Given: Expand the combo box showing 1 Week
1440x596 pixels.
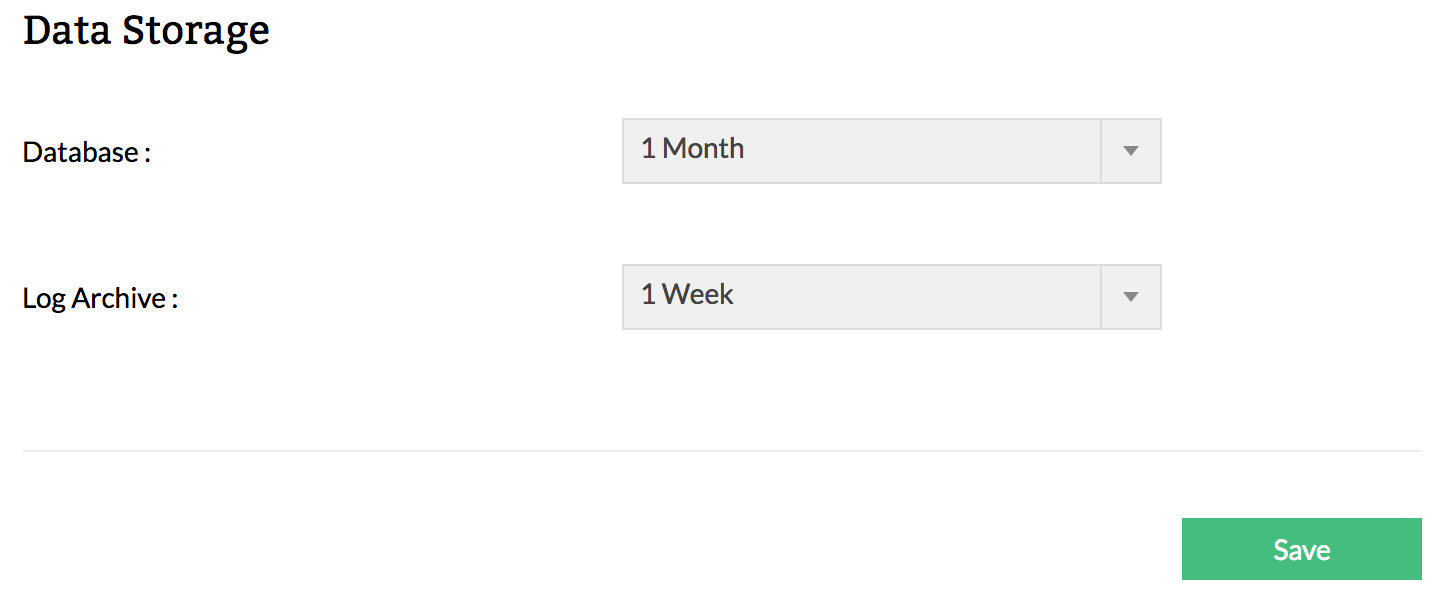Looking at the screenshot, I should (x=890, y=297).
